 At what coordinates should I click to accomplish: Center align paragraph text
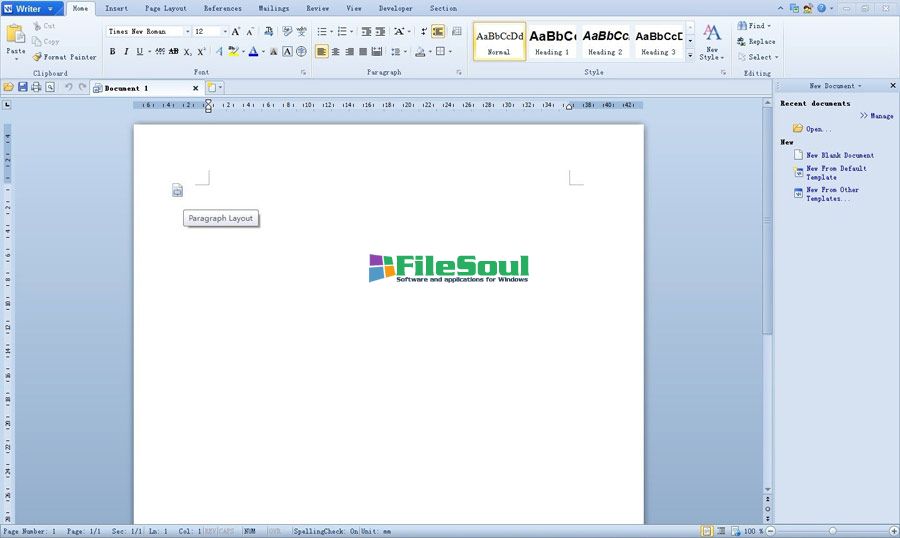coord(335,51)
